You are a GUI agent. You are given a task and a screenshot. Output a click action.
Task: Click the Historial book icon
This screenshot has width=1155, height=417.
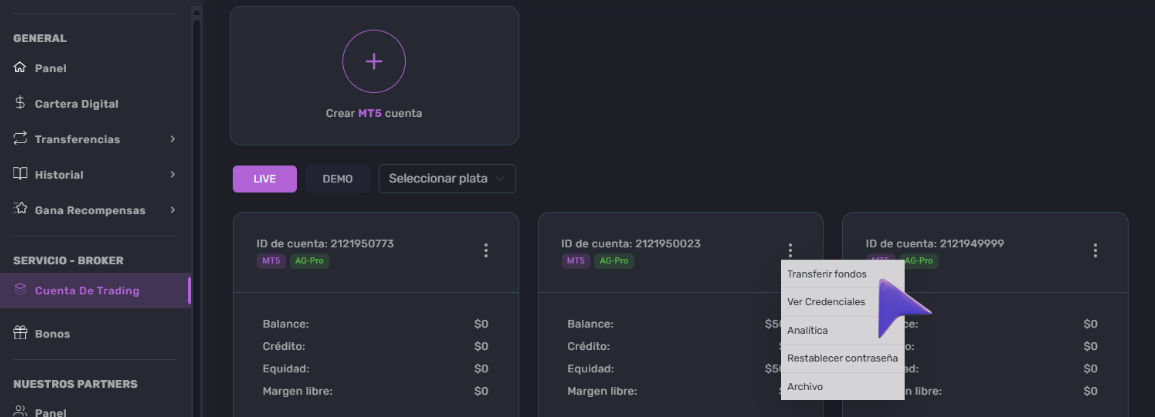coord(20,174)
